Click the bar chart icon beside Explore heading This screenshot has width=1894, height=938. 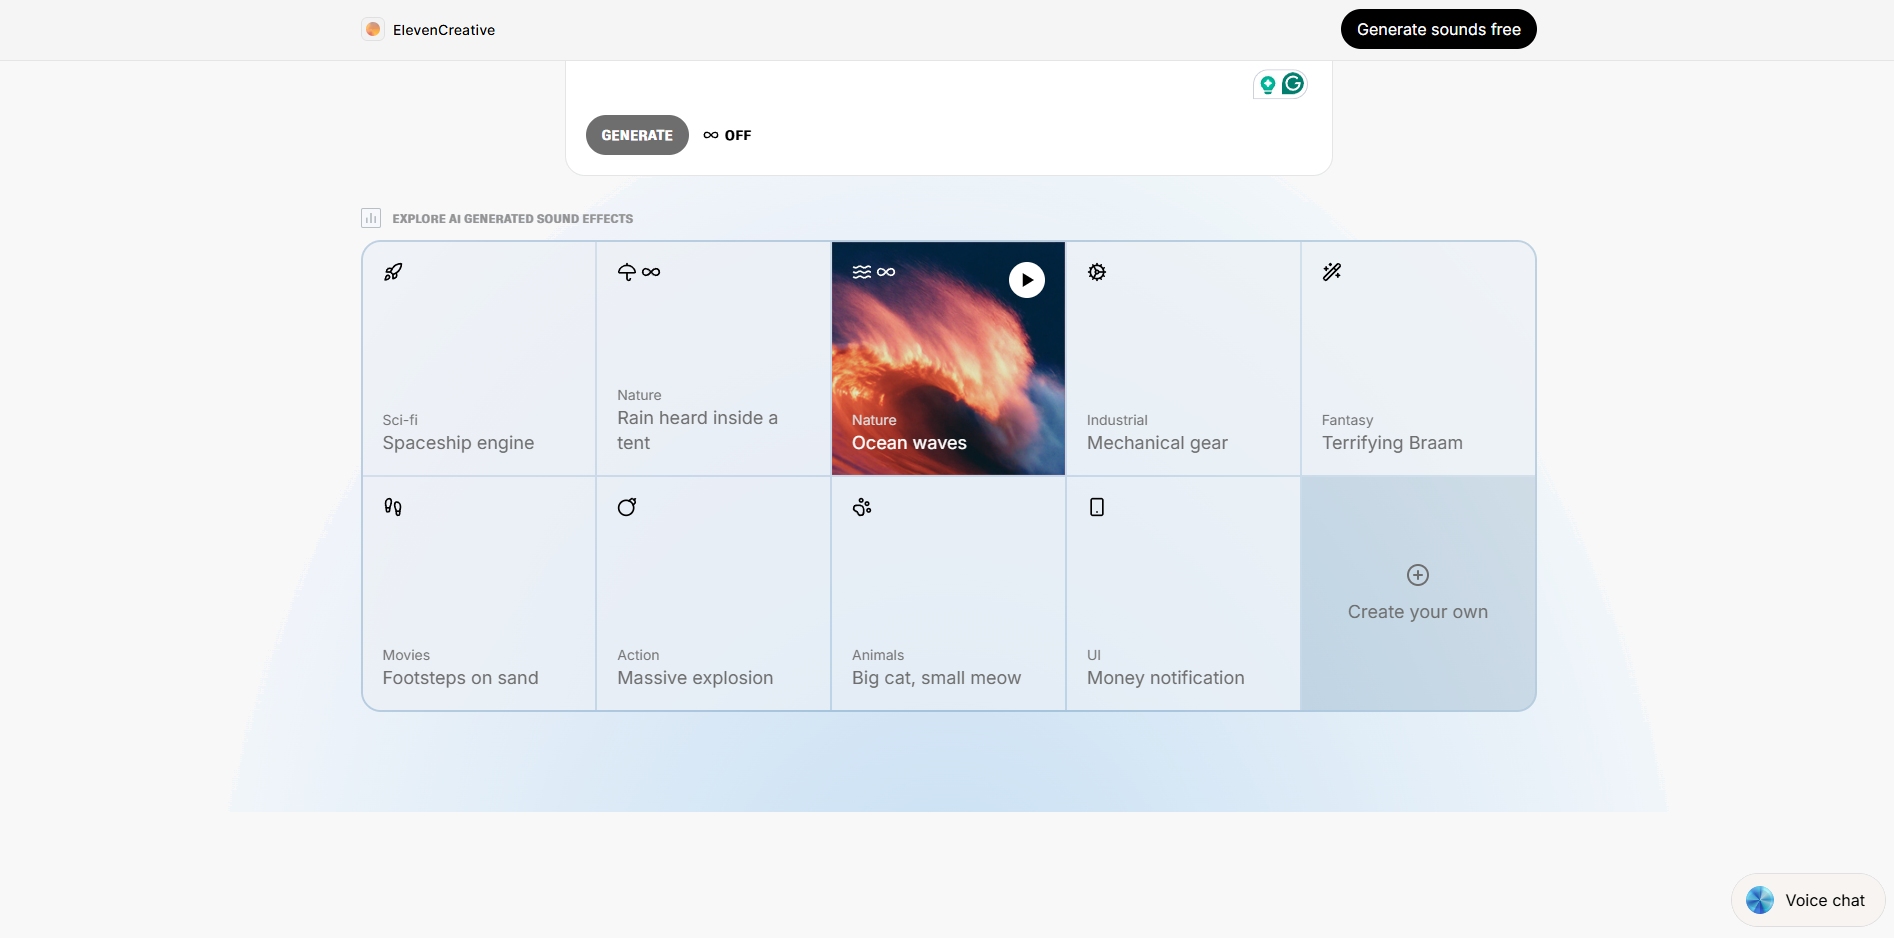371,218
